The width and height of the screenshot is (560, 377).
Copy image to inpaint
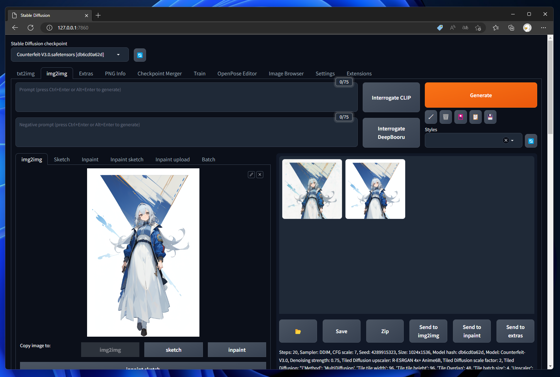click(x=237, y=350)
